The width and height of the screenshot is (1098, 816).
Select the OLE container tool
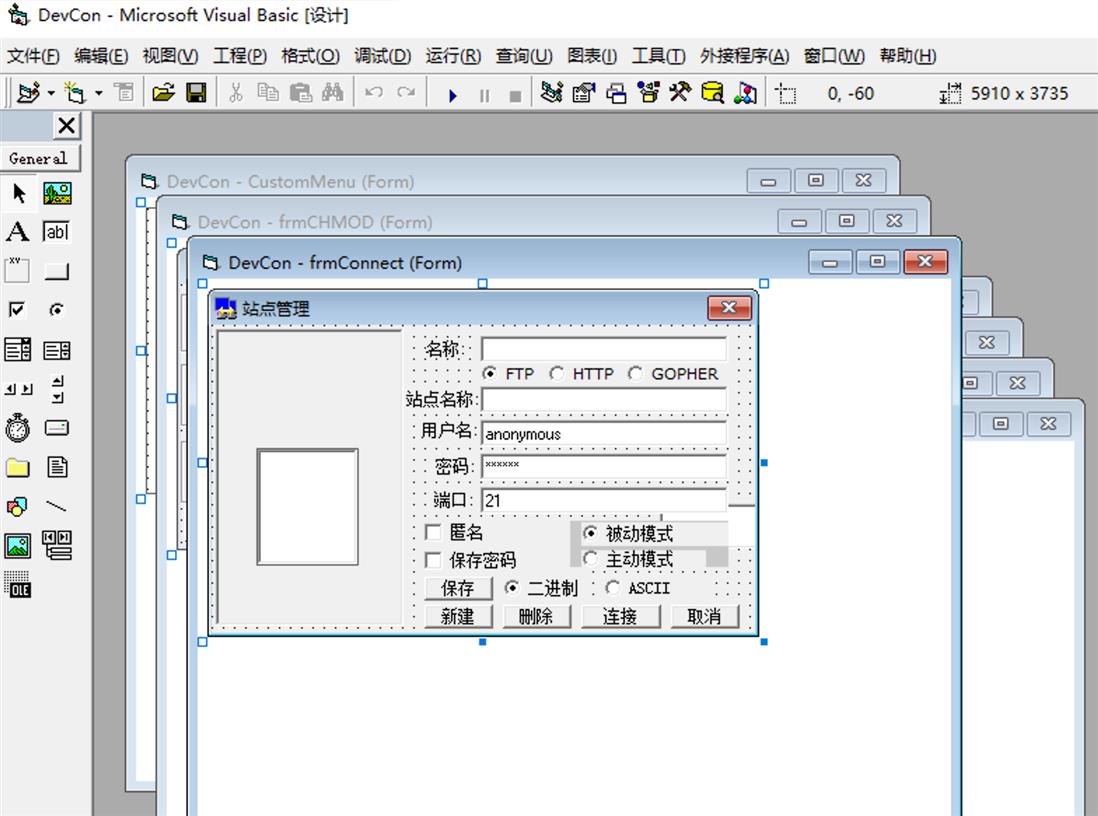click(x=18, y=584)
